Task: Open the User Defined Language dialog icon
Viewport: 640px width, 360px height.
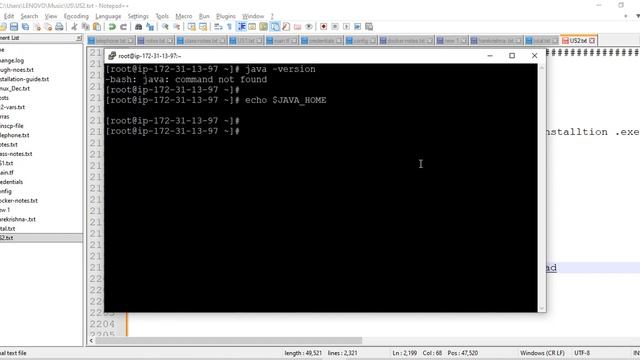Action: (x=252, y=27)
